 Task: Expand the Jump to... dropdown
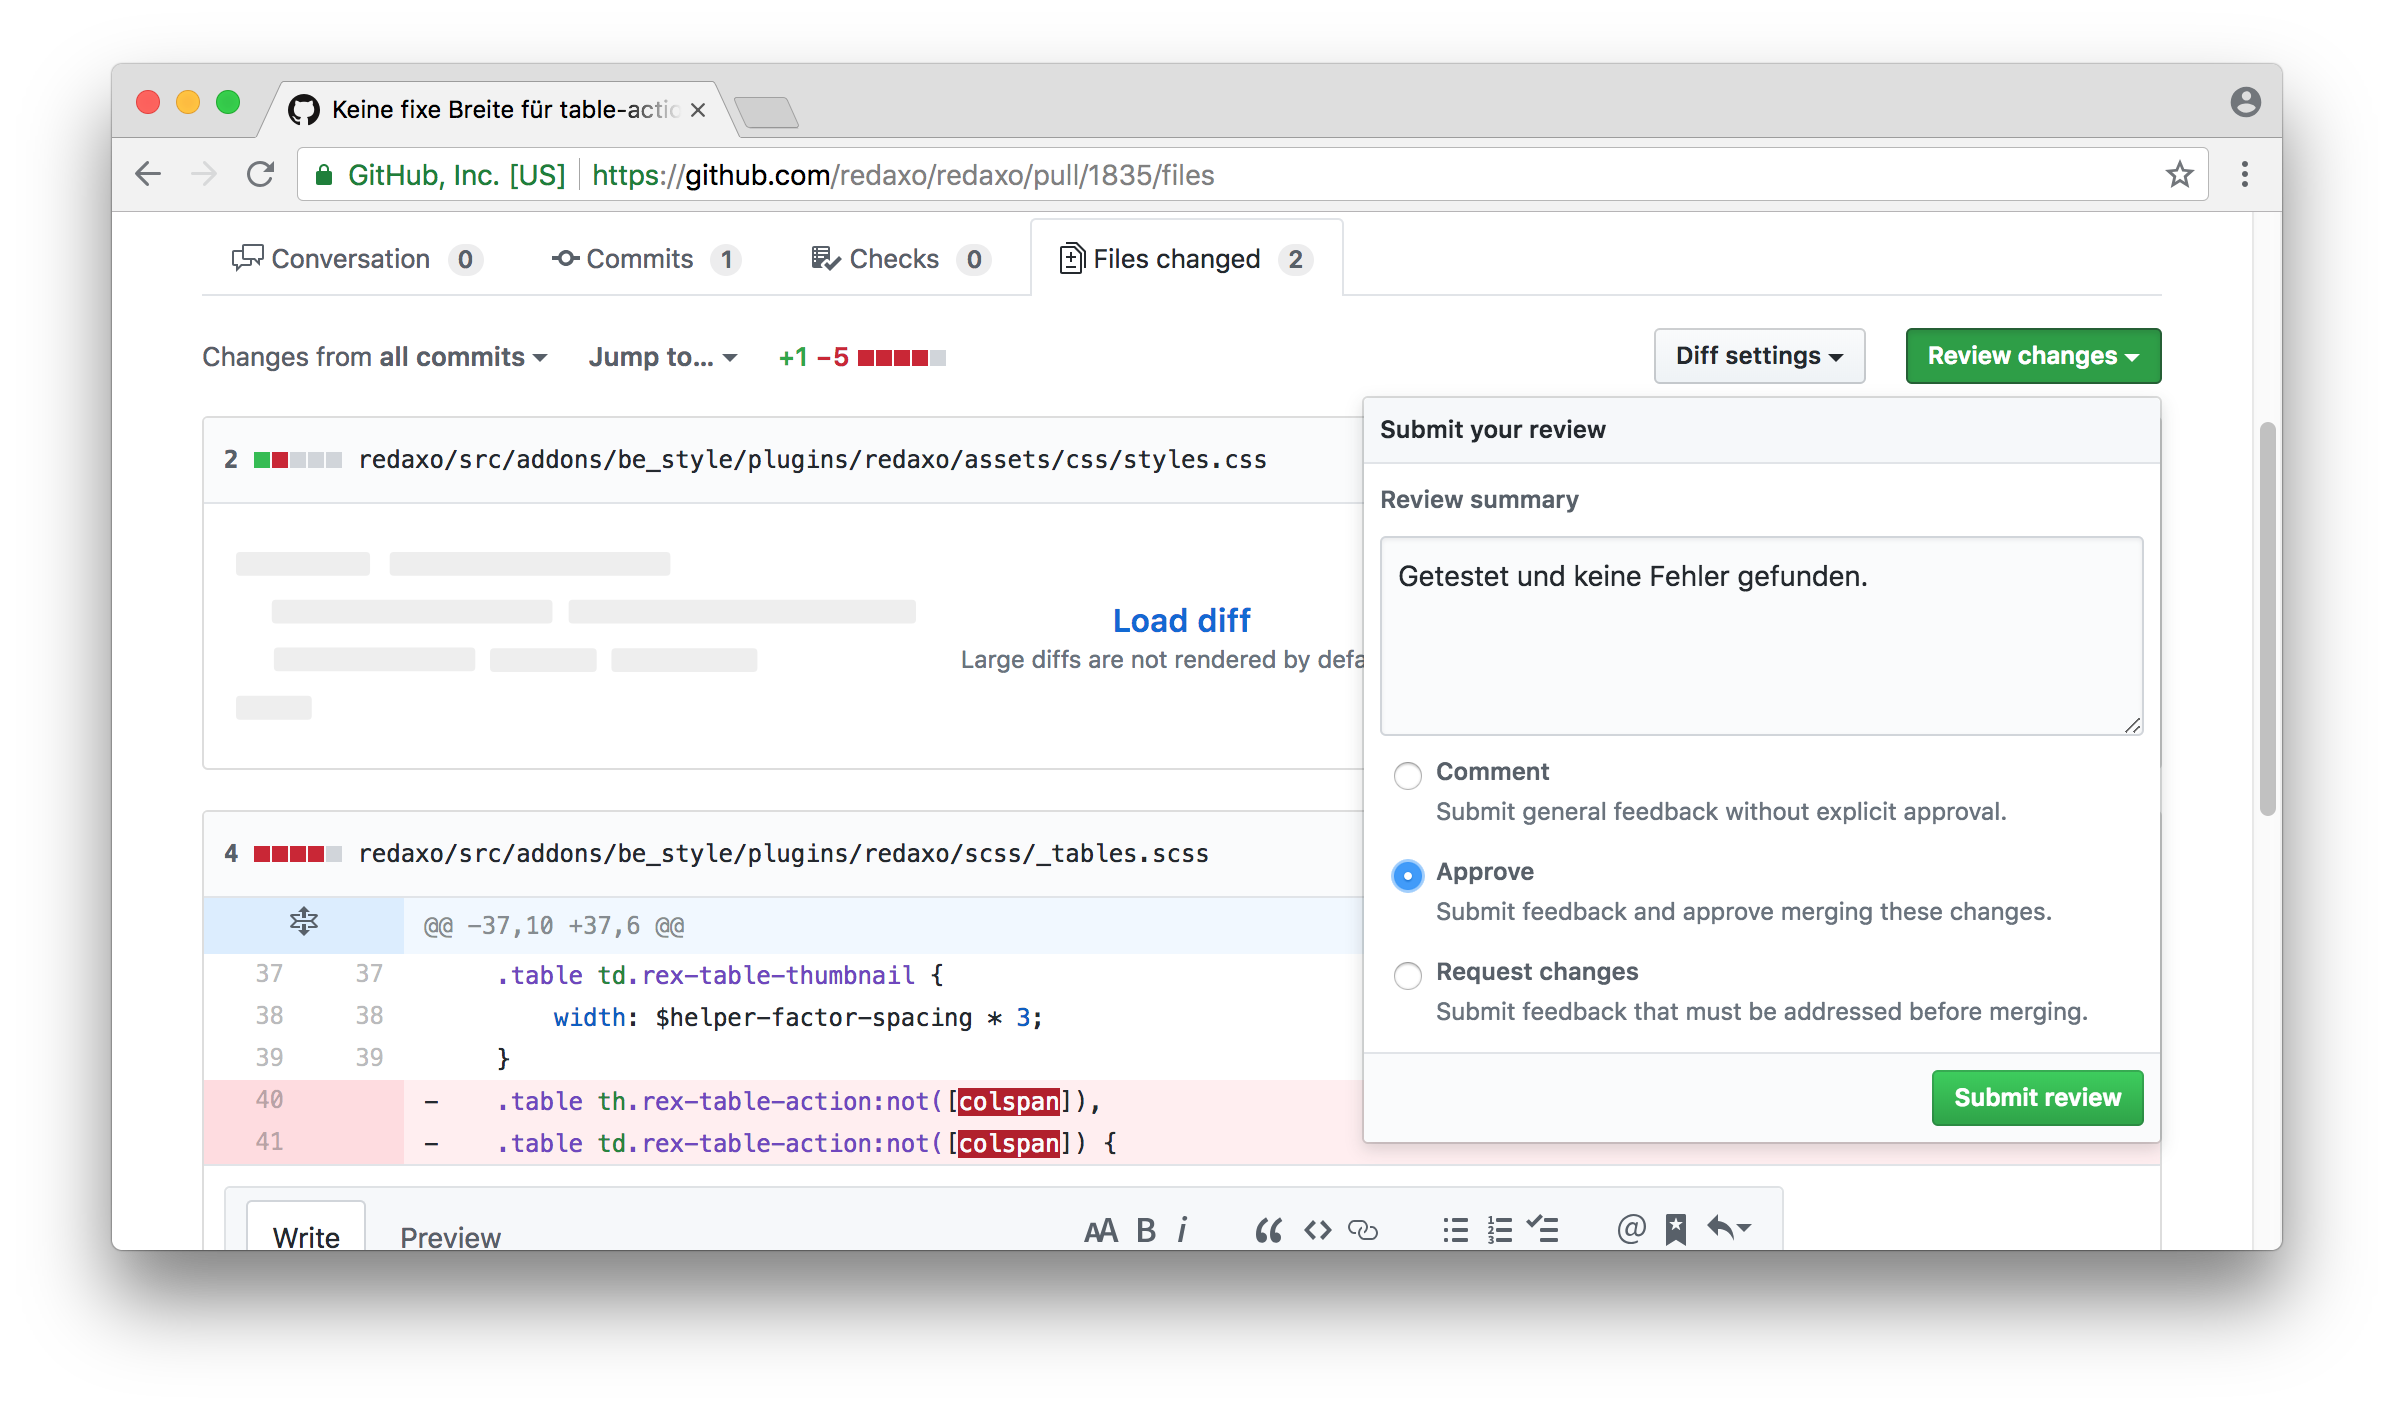(662, 357)
